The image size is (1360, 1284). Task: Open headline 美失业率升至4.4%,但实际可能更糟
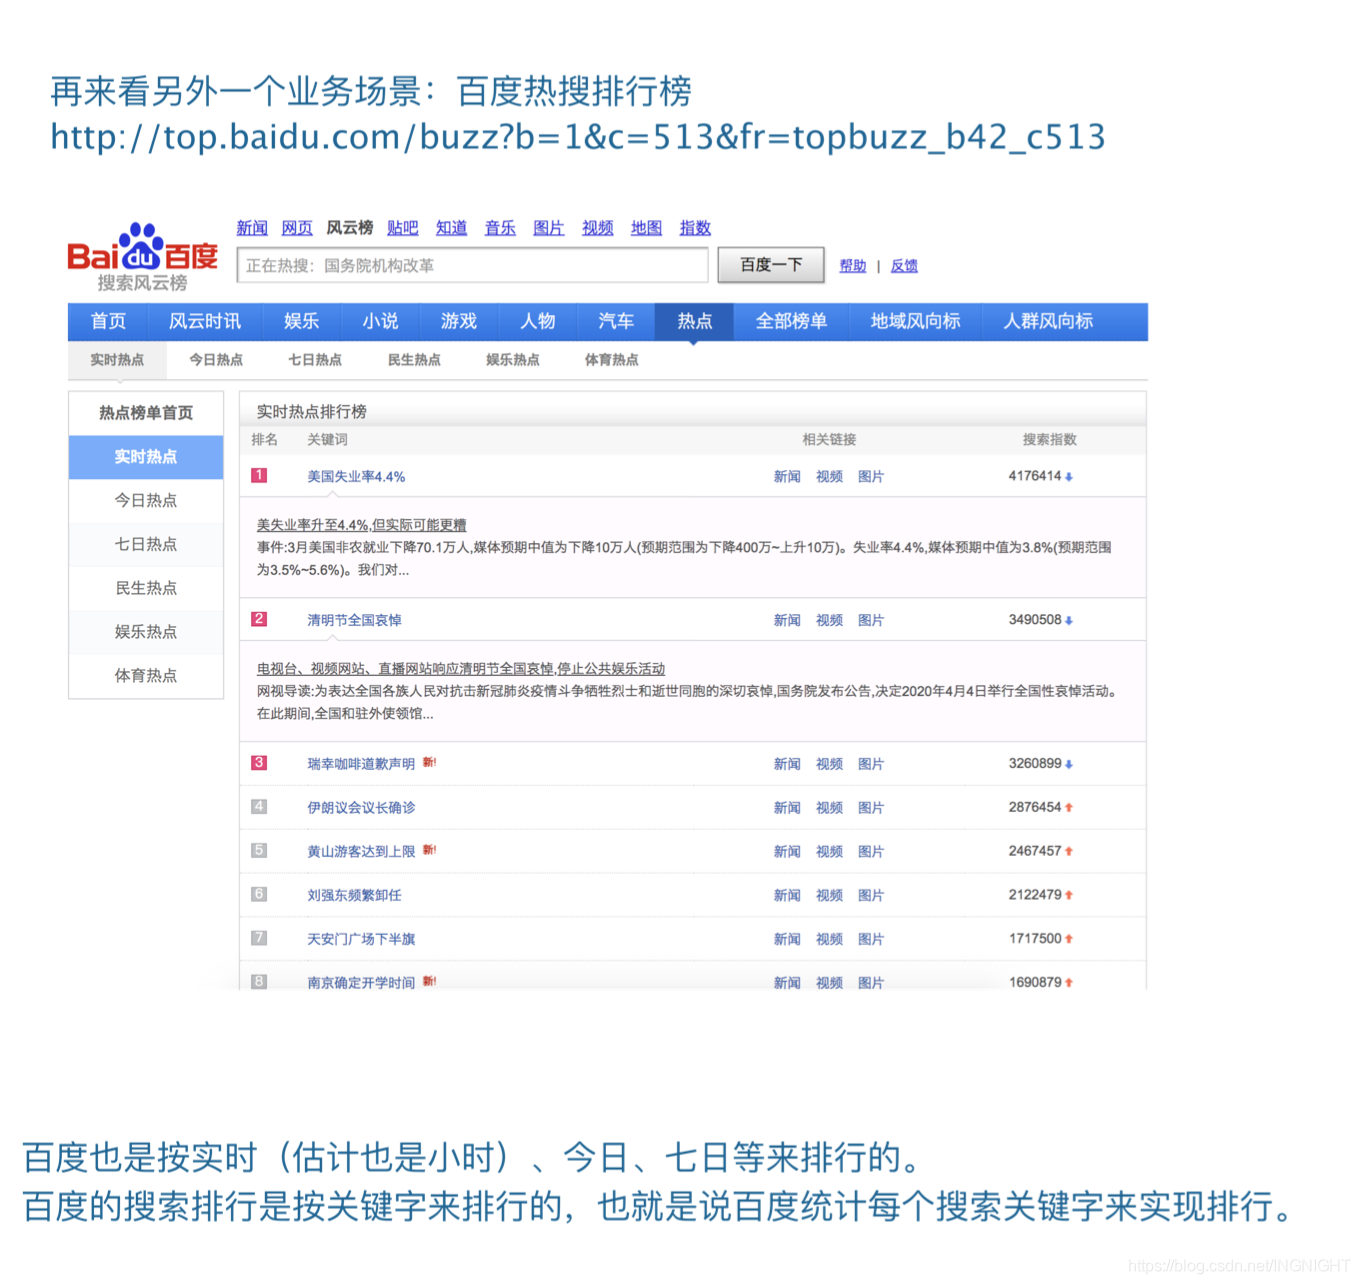click(362, 525)
